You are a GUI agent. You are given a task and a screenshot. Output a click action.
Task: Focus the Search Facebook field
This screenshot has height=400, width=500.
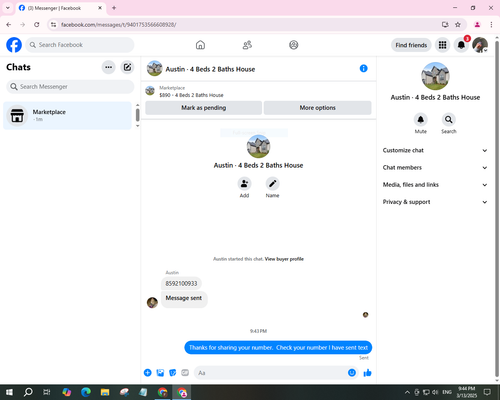pyautogui.click(x=80, y=45)
